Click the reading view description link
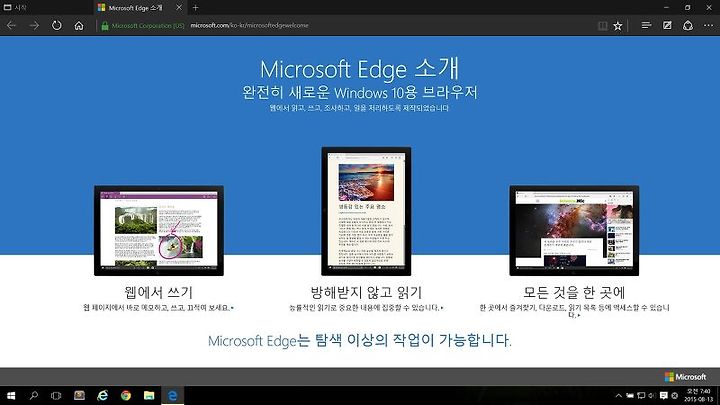 366,308
